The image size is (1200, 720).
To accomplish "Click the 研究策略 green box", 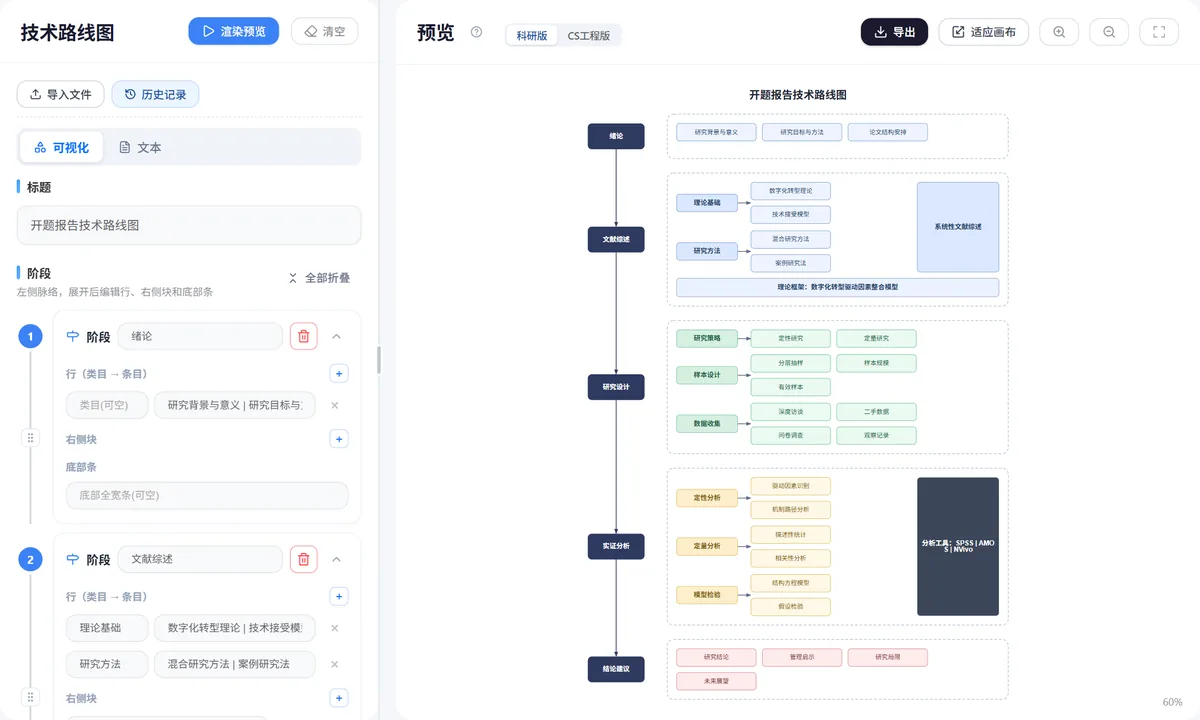I will [x=707, y=338].
